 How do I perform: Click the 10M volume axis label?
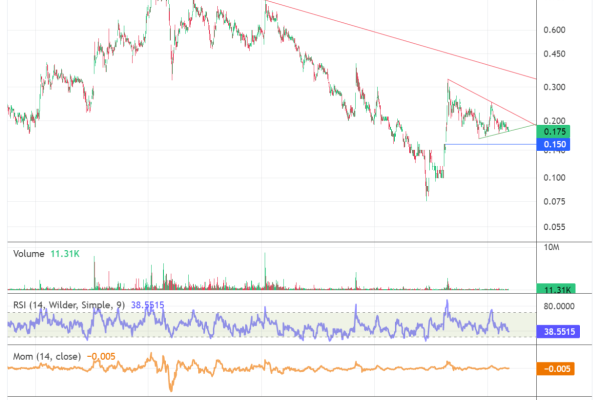point(551,246)
